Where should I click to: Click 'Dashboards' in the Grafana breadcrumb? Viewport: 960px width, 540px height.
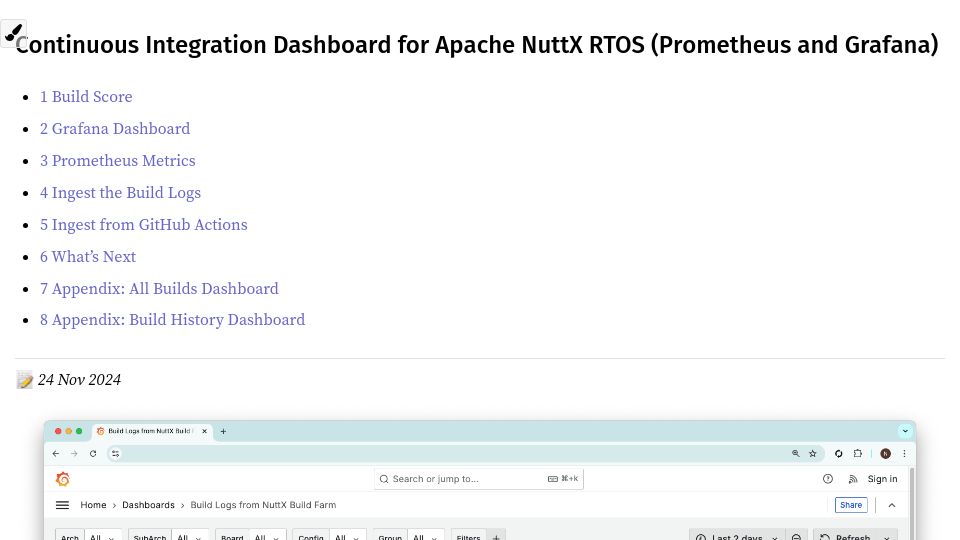[148, 505]
